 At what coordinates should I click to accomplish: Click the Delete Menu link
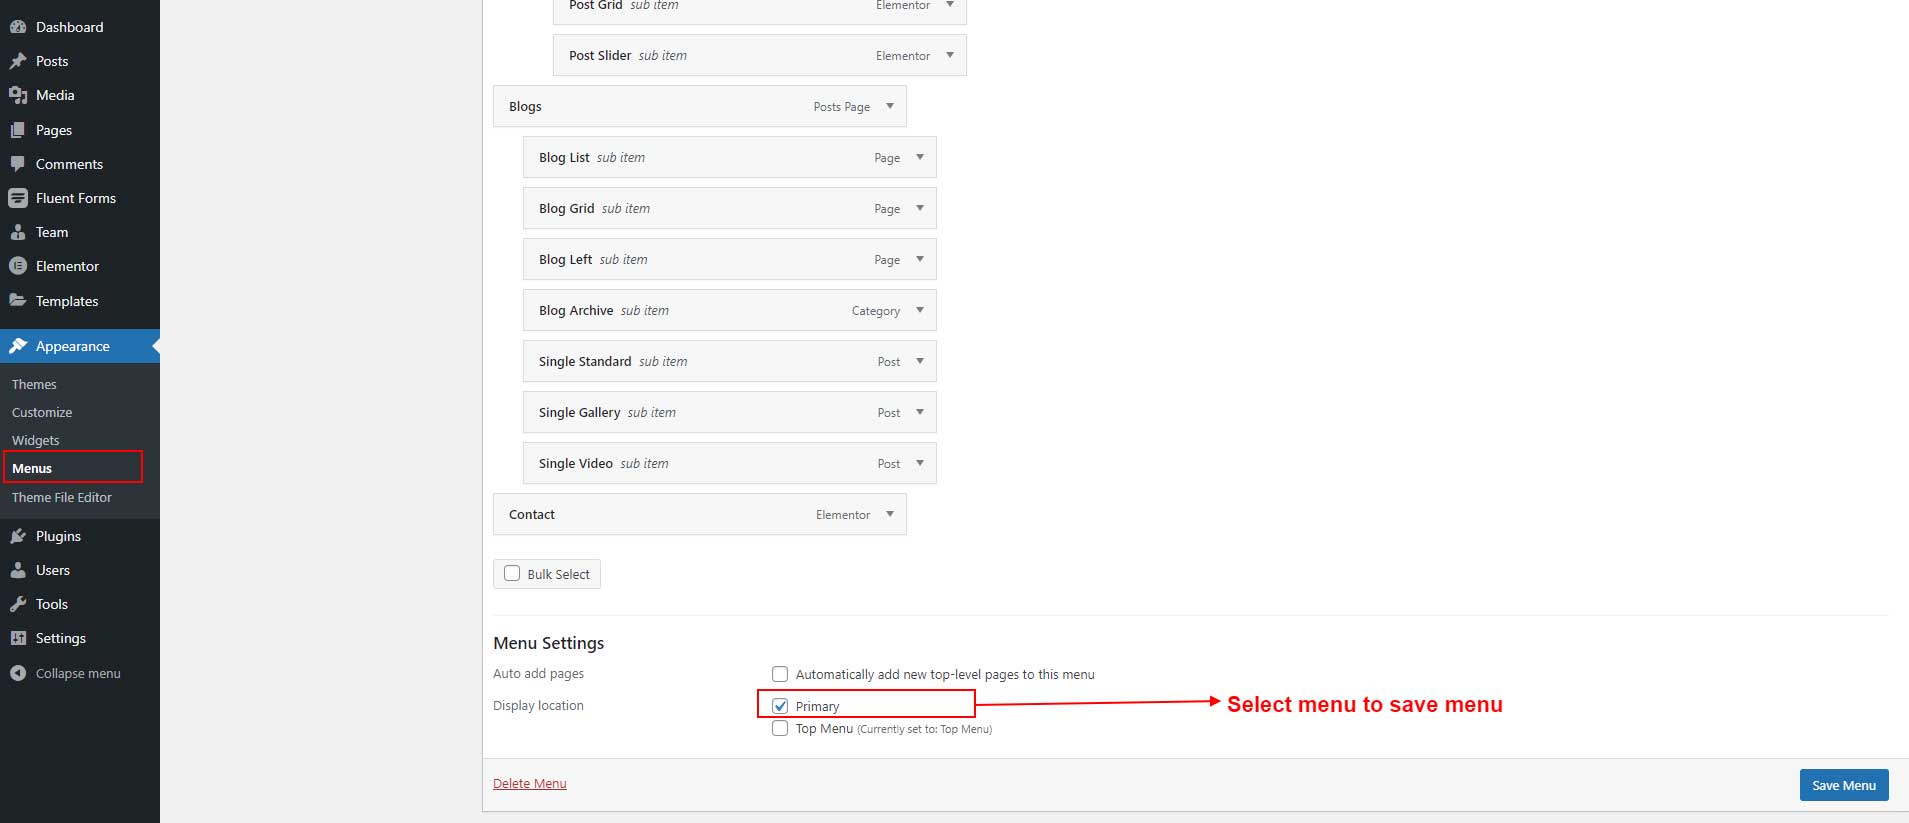click(x=530, y=783)
